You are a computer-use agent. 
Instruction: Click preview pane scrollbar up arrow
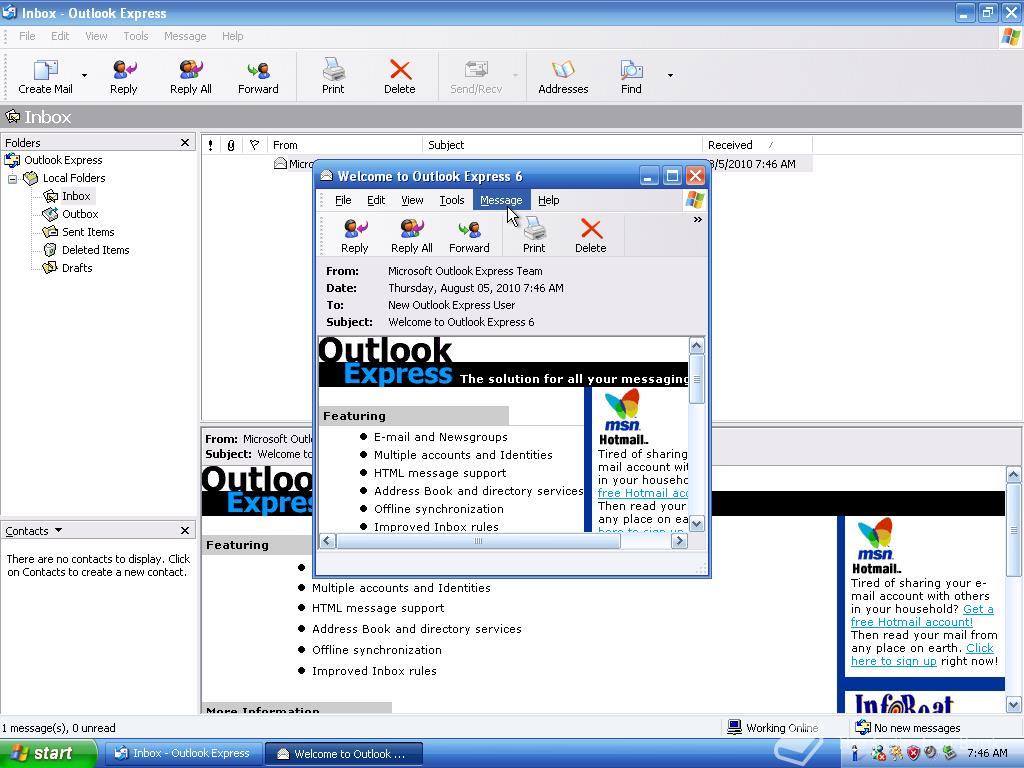[1014, 475]
